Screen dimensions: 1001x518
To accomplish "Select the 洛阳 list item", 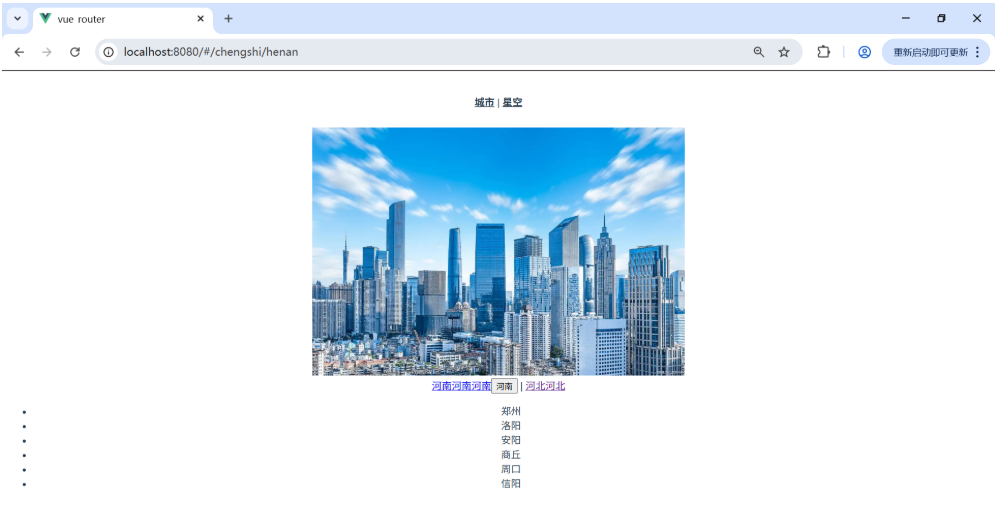I will pyautogui.click(x=511, y=425).
